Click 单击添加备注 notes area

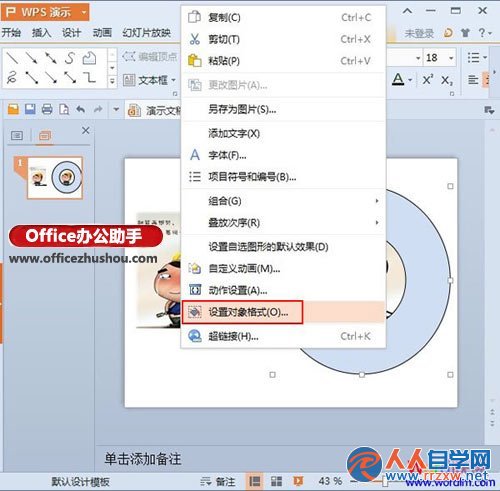[143, 459]
